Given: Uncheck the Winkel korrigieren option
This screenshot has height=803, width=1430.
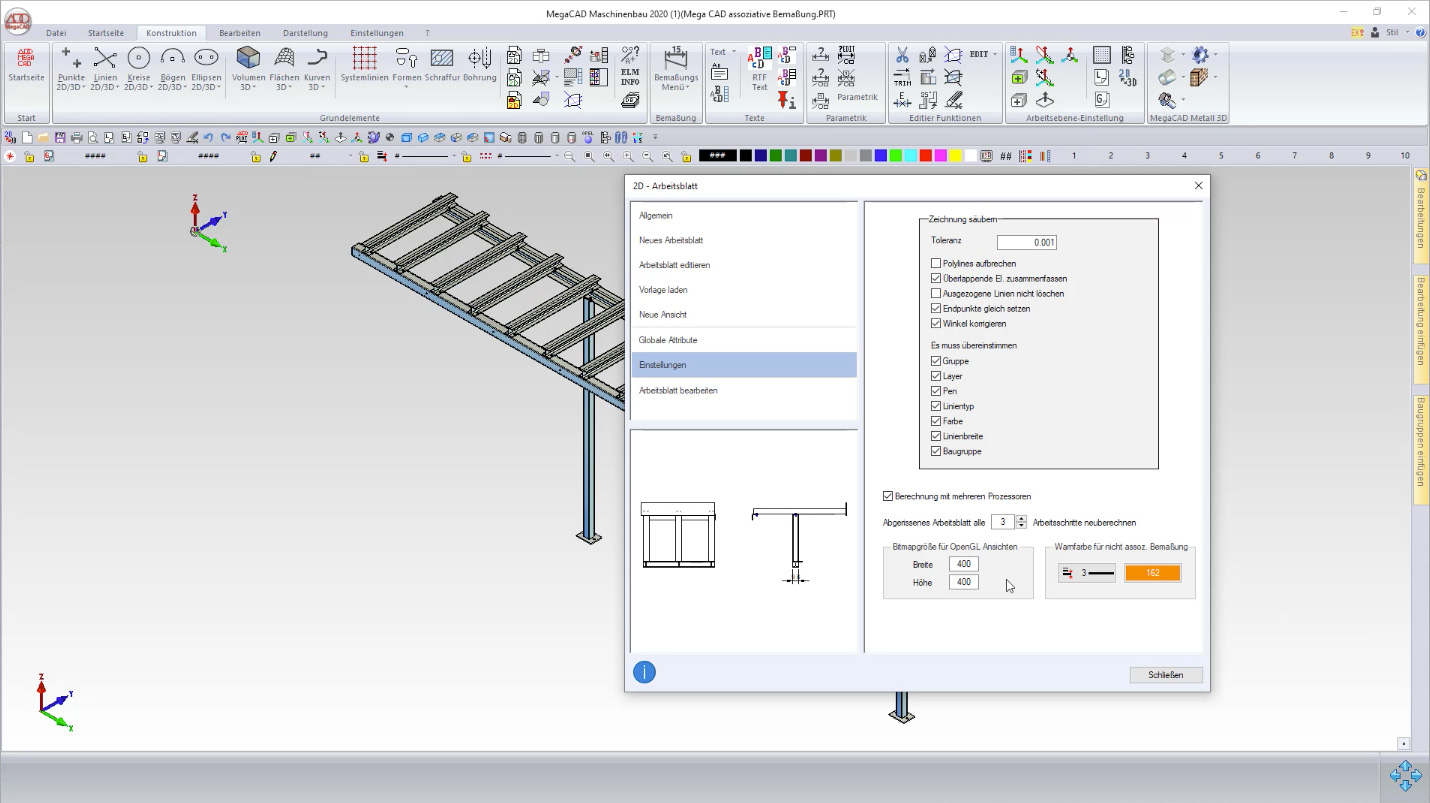Looking at the screenshot, I should [936, 324].
